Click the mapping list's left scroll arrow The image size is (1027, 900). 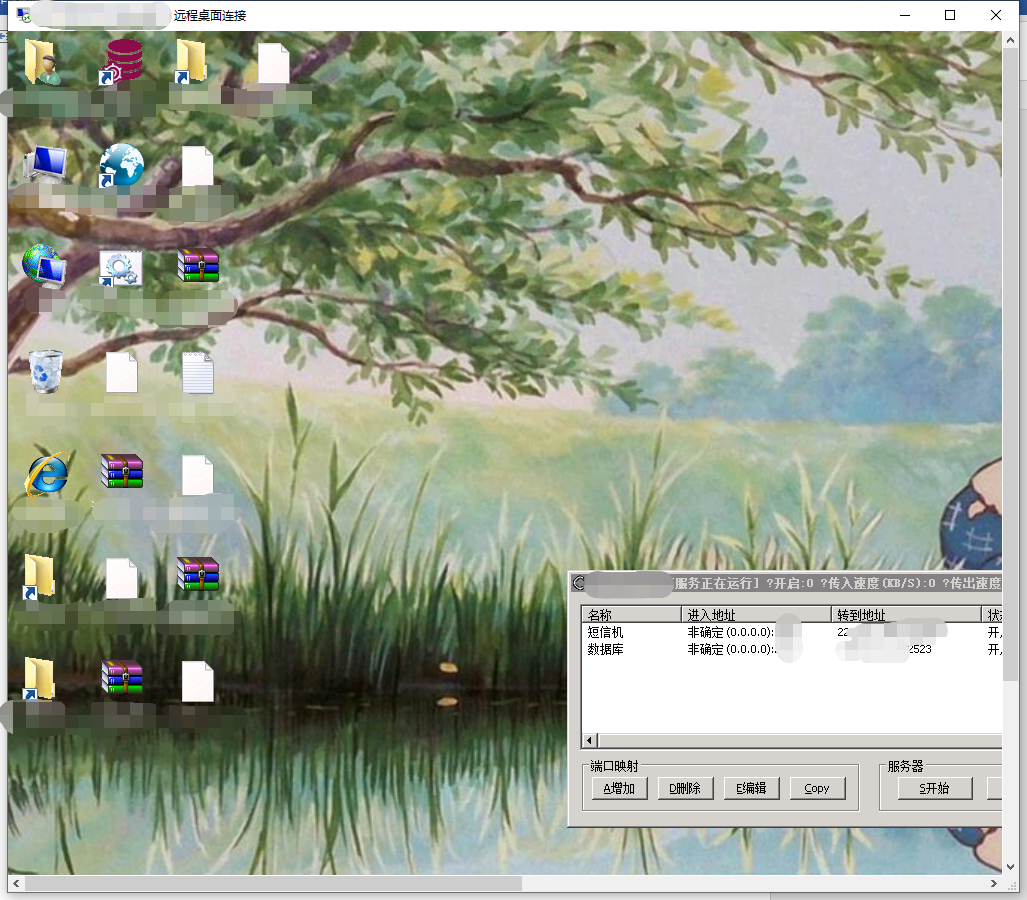click(589, 740)
